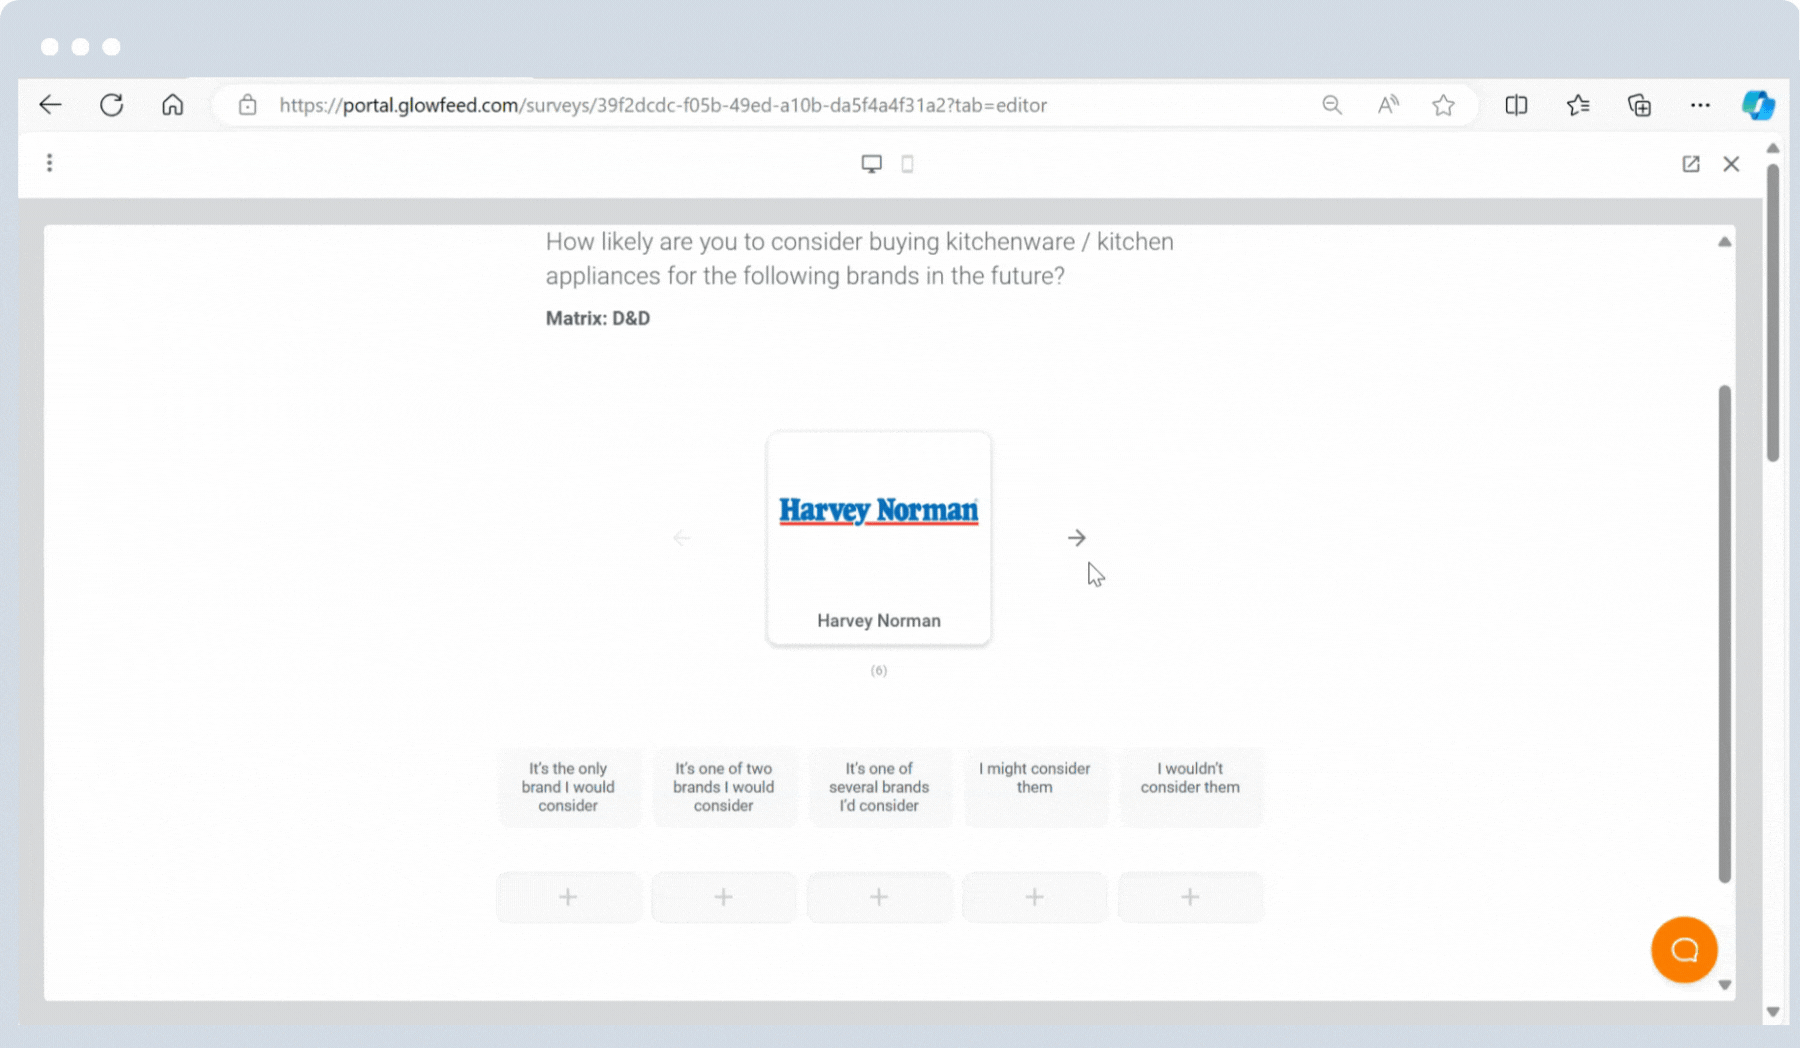
Task: Open the favorites list
Action: pos(1578,105)
